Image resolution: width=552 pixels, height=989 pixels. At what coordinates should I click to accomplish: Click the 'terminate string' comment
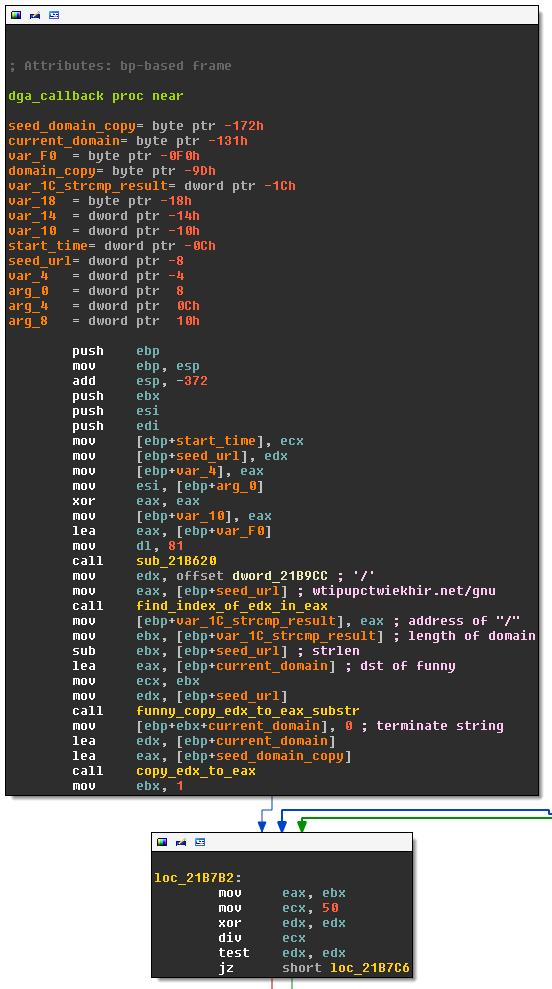click(x=440, y=726)
